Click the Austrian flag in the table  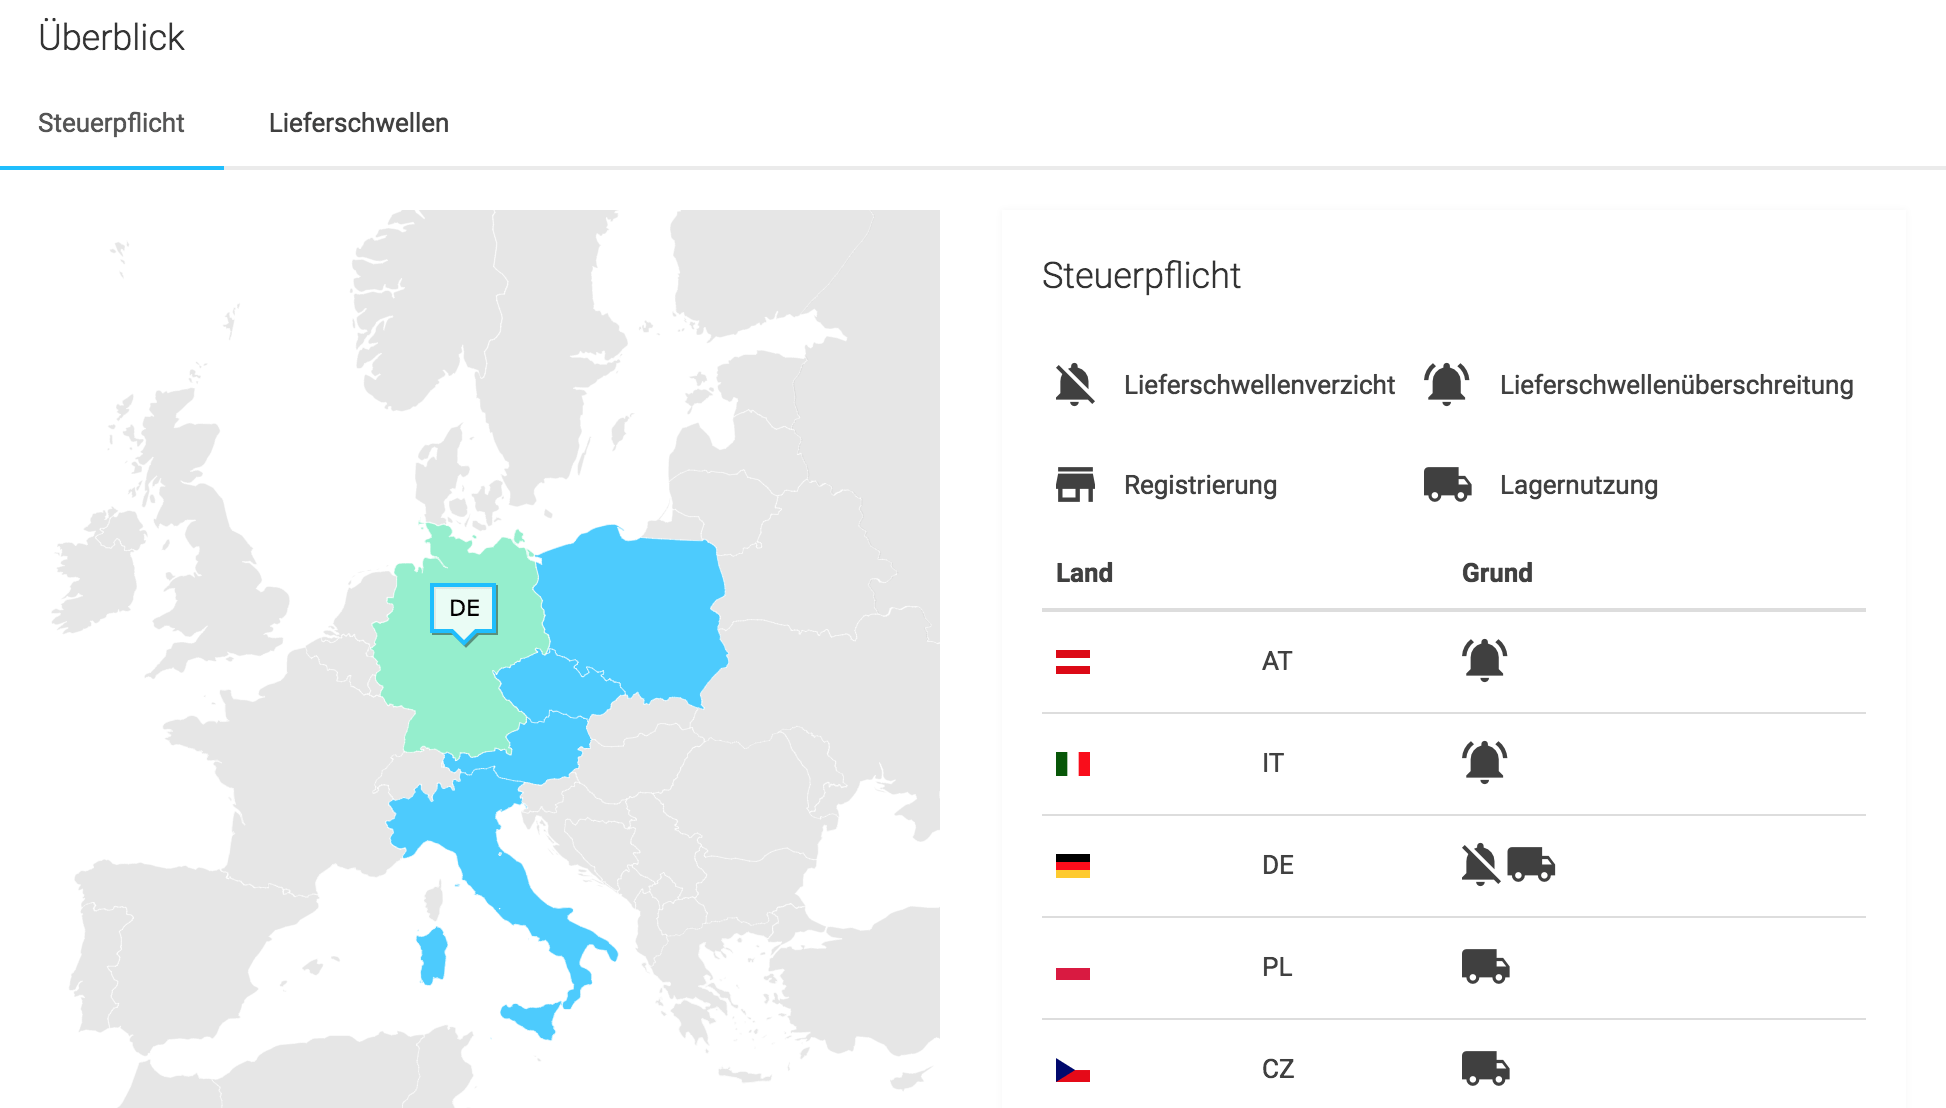pyautogui.click(x=1072, y=662)
